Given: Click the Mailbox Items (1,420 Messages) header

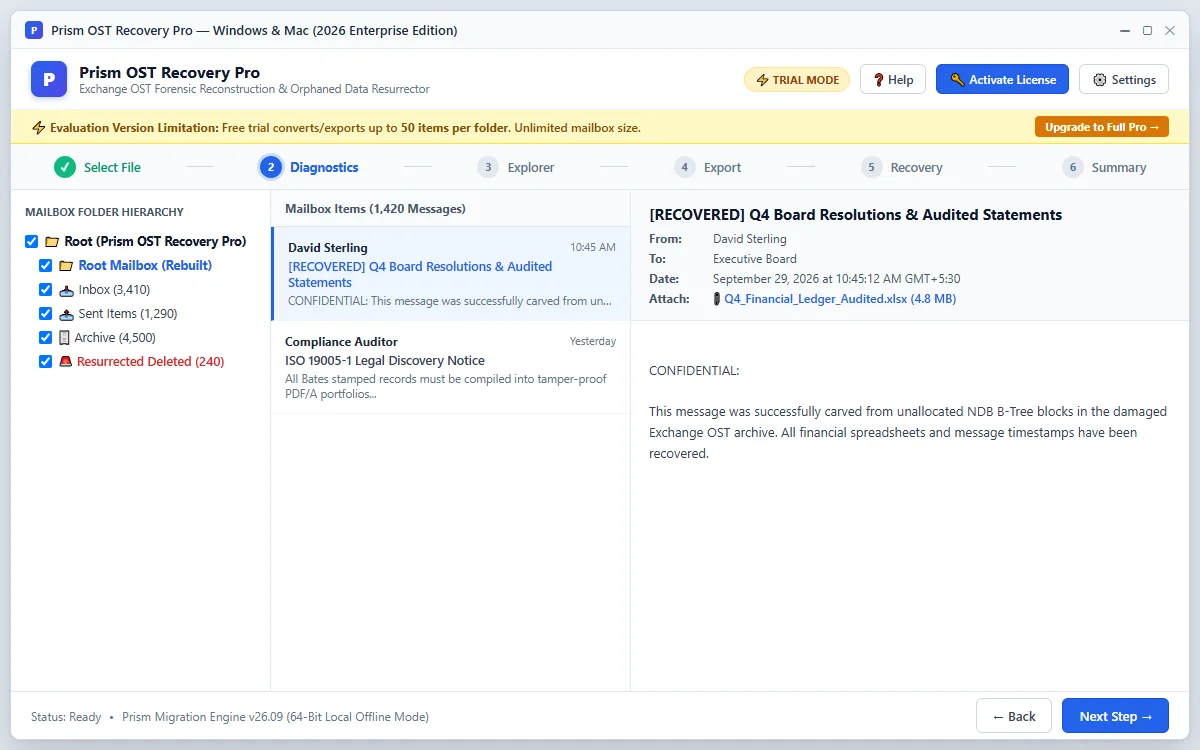Looking at the screenshot, I should click(x=375, y=209).
